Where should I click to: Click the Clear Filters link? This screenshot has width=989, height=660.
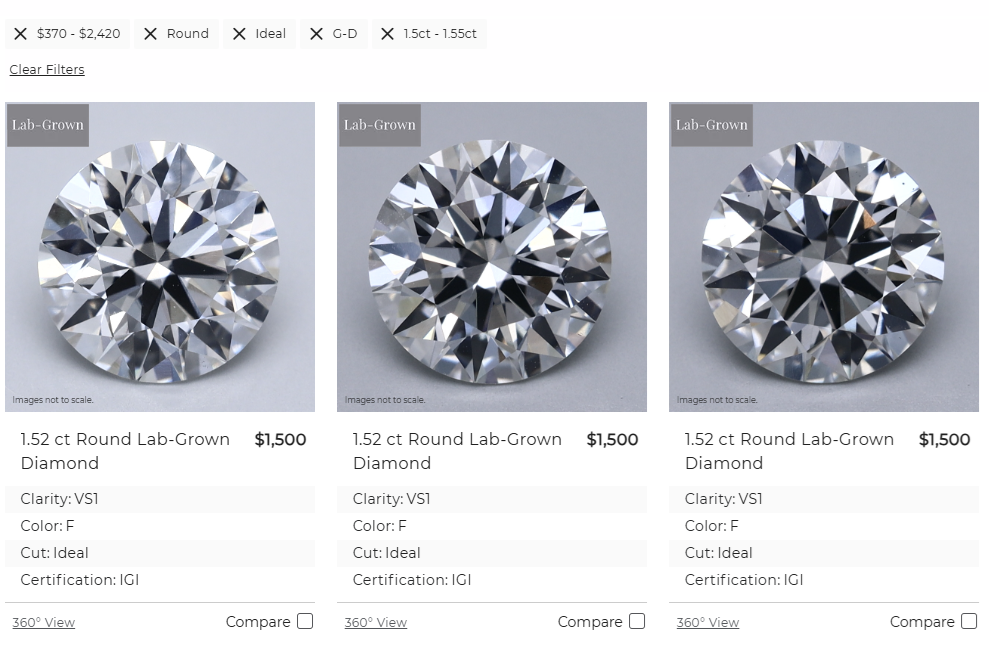pyautogui.click(x=47, y=69)
